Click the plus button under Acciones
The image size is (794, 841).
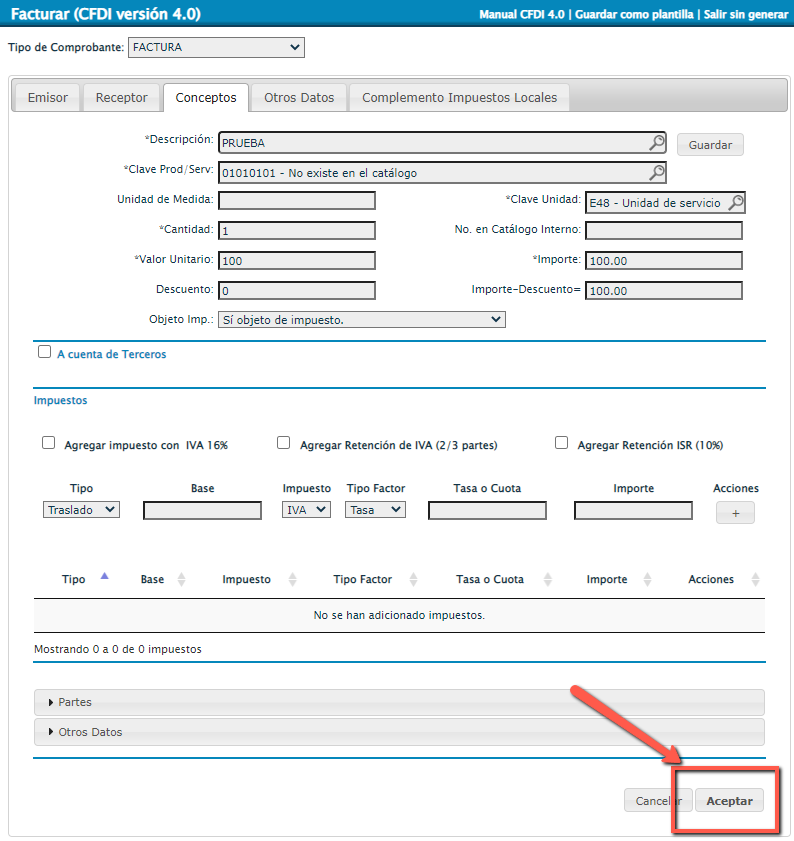[x=735, y=513]
